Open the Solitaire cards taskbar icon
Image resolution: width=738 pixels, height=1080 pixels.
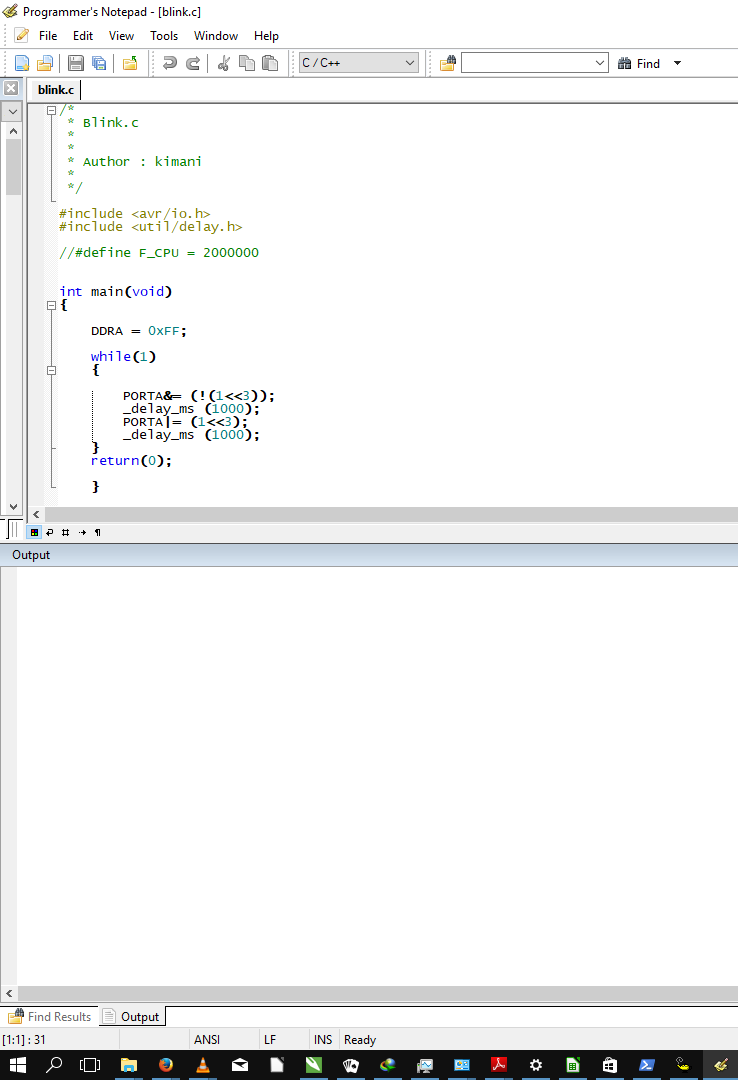click(351, 1065)
